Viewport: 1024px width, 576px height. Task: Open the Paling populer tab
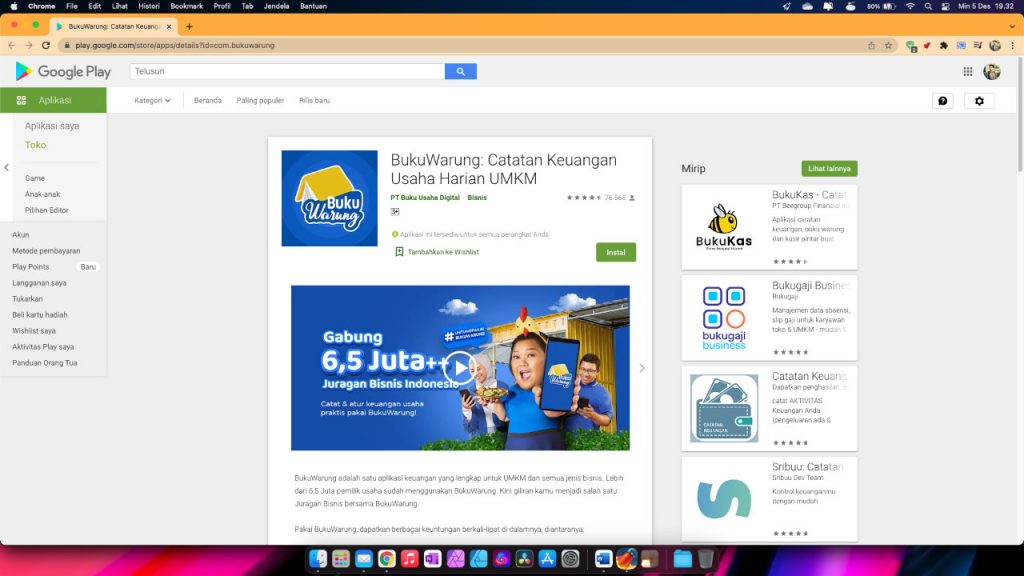point(260,101)
